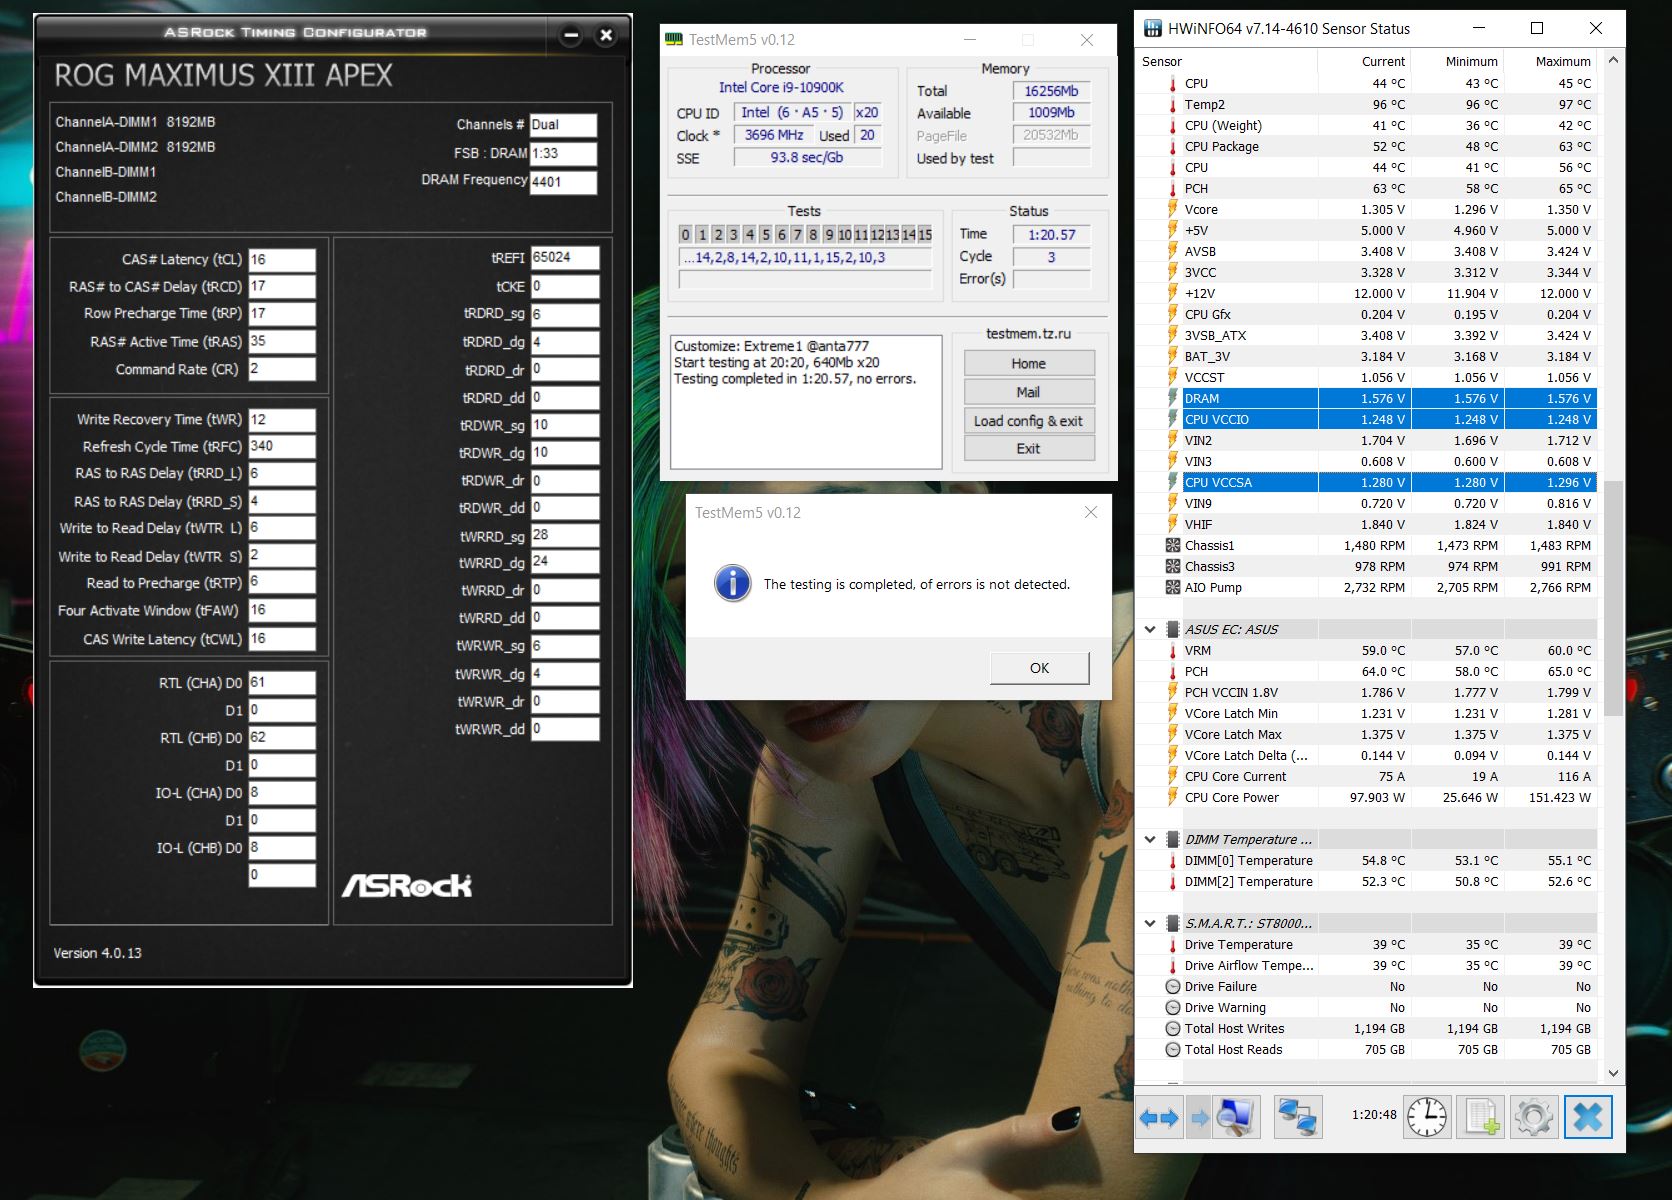Click the chip icon of DIMM Temperature group
1672x1200 pixels.
coord(1173,840)
